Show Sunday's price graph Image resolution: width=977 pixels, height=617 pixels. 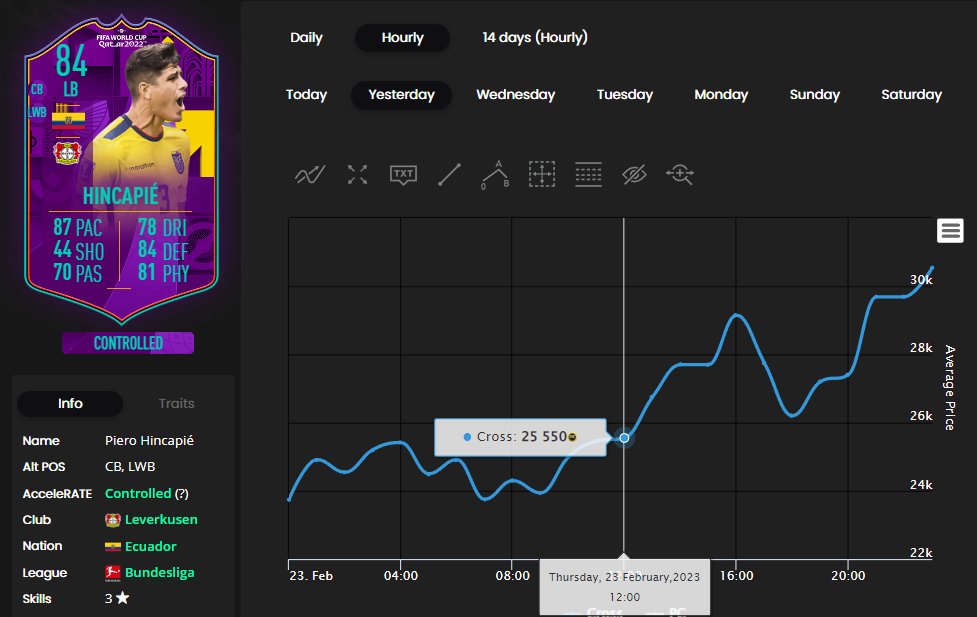tap(814, 95)
